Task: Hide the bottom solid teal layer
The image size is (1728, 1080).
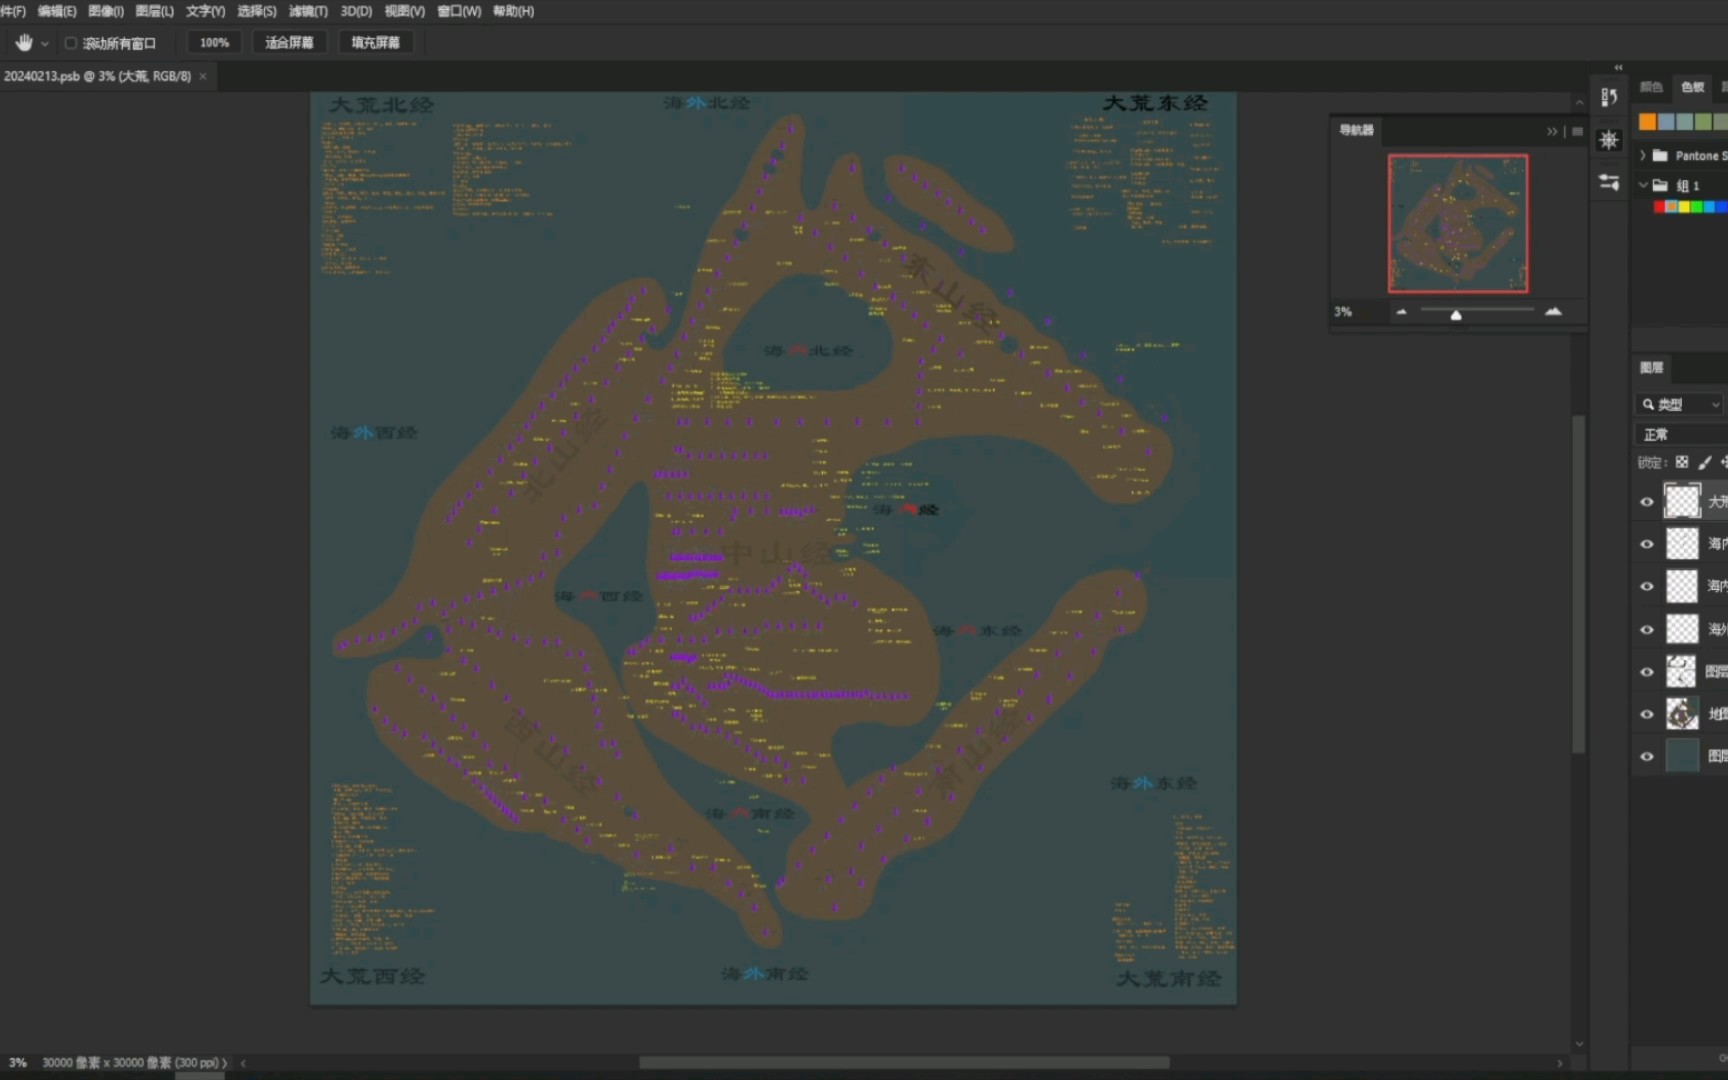Action: [x=1647, y=757]
